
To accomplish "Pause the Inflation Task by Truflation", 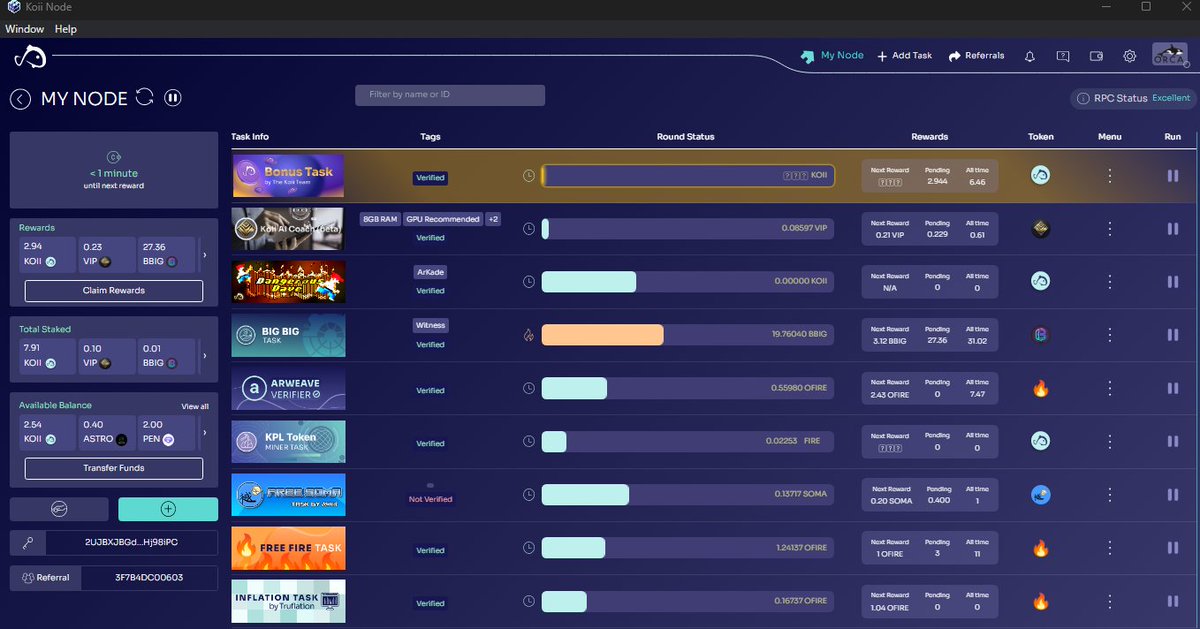I will (x=1173, y=601).
